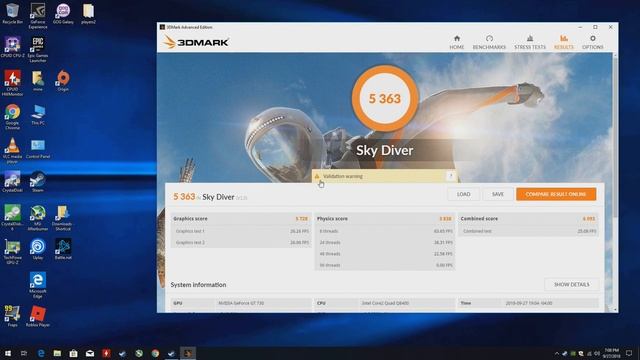Image resolution: width=640 pixels, height=360 pixels.
Task: Click the "Graphics score" label
Action: (190, 219)
